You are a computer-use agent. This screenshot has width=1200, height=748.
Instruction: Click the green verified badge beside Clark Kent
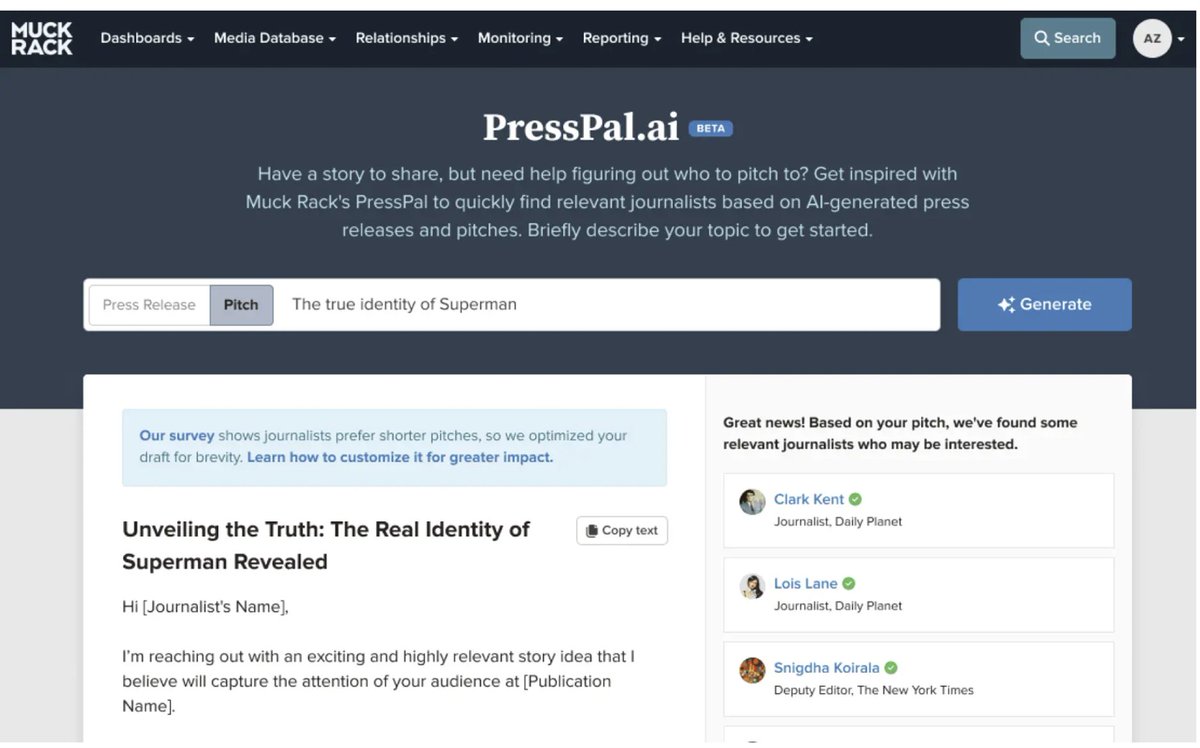click(x=853, y=499)
